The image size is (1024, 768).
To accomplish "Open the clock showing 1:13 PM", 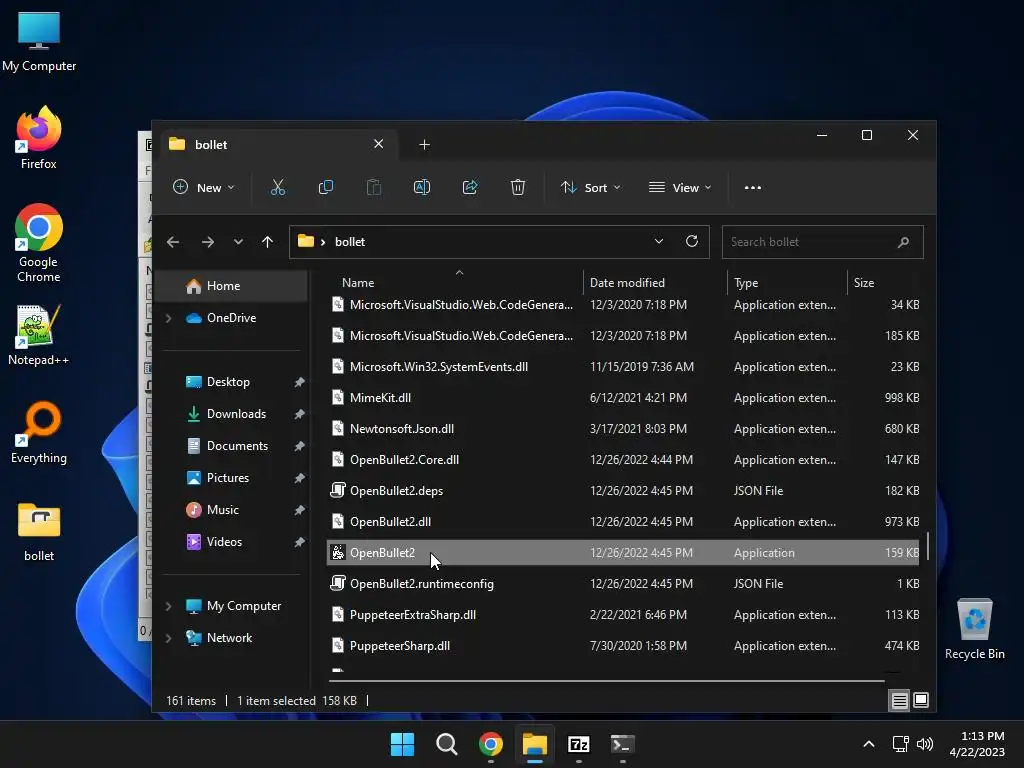I will coord(977,744).
